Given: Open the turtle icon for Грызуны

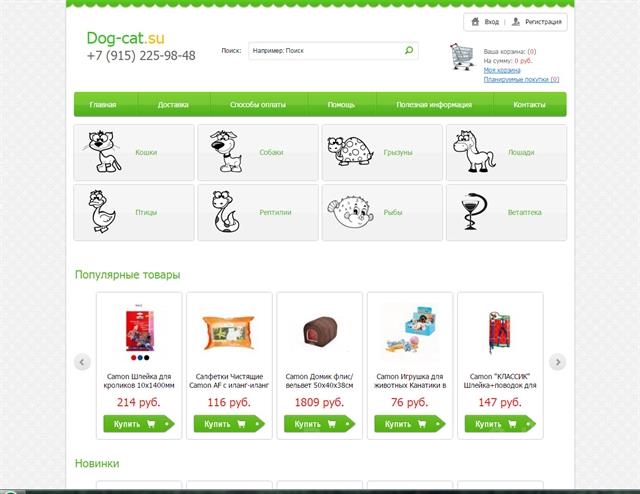Looking at the screenshot, I should (x=351, y=151).
